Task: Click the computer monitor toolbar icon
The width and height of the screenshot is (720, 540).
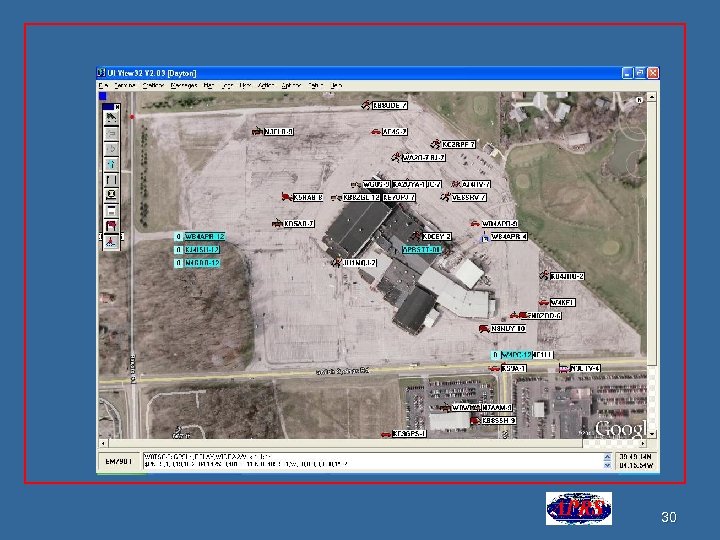Action: (111, 195)
